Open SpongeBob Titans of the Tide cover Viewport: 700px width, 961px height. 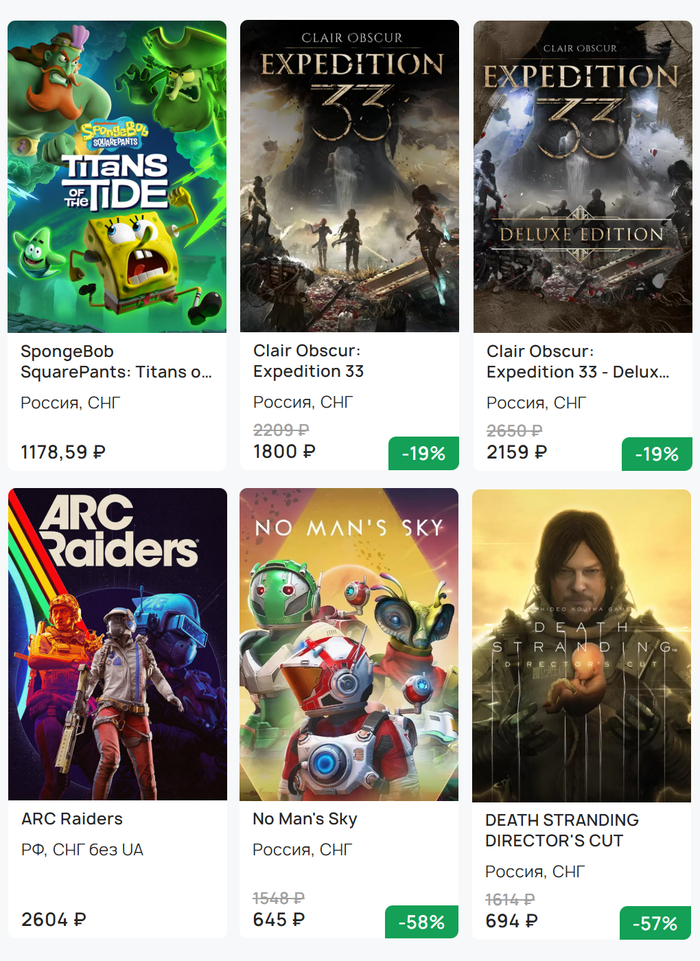(117, 176)
